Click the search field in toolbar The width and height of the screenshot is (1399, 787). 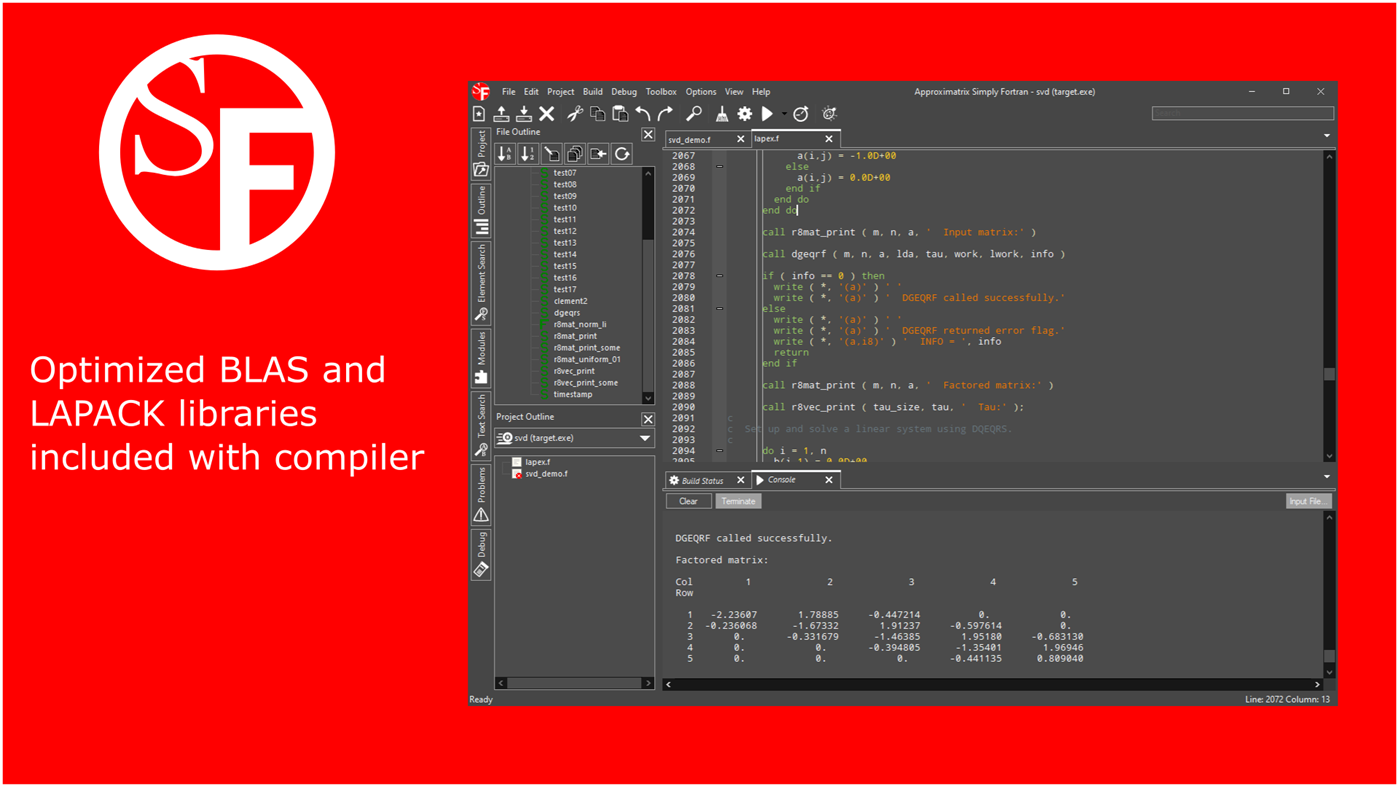click(1242, 113)
